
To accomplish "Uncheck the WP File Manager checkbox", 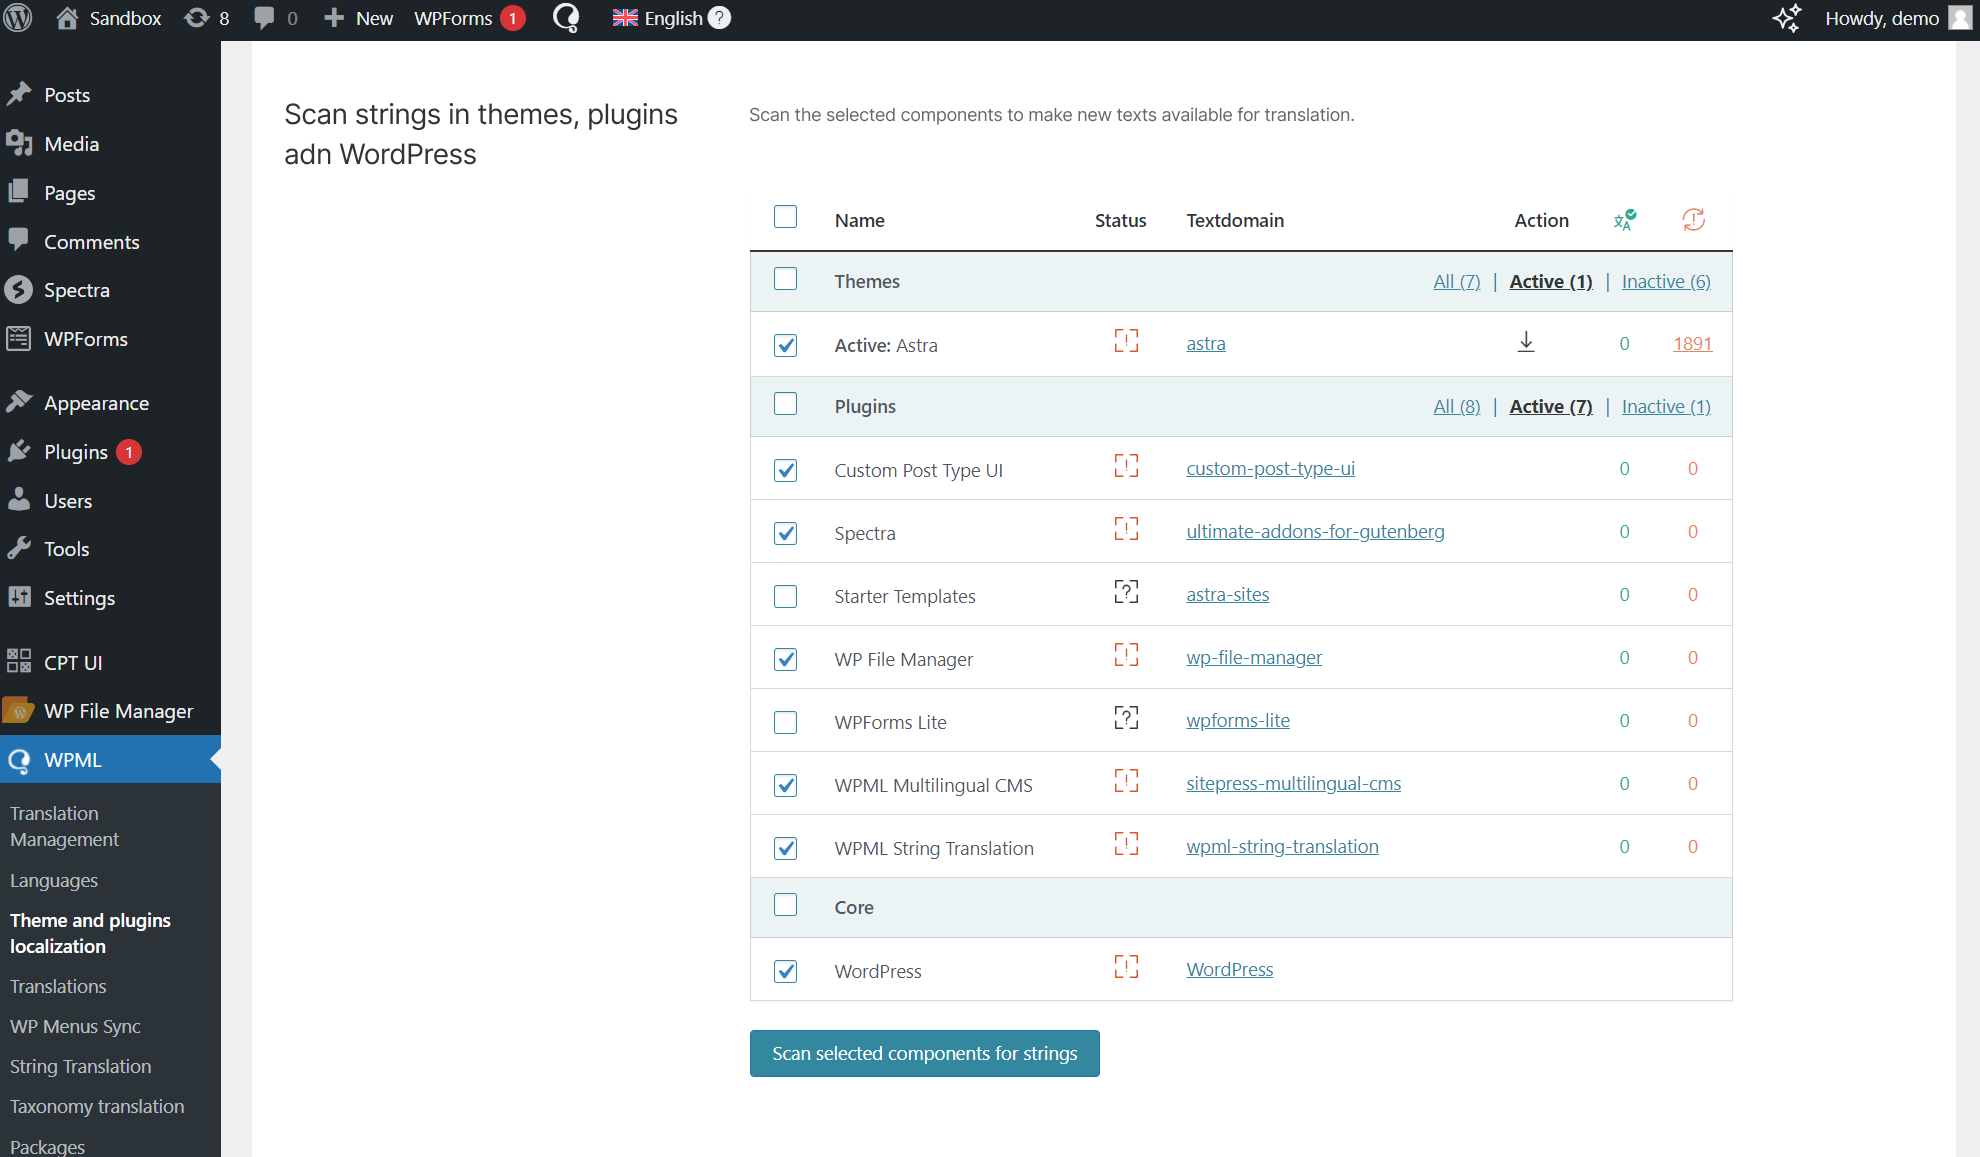I will (786, 659).
